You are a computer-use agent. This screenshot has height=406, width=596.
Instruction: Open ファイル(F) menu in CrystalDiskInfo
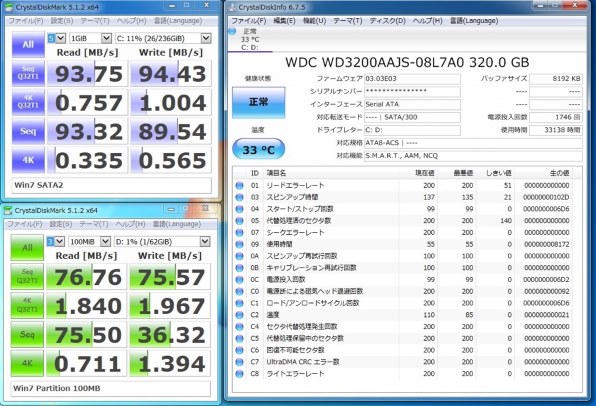249,21
